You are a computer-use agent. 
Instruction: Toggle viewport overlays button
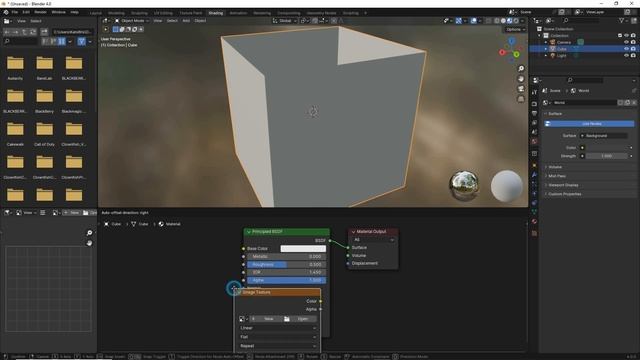(473, 21)
